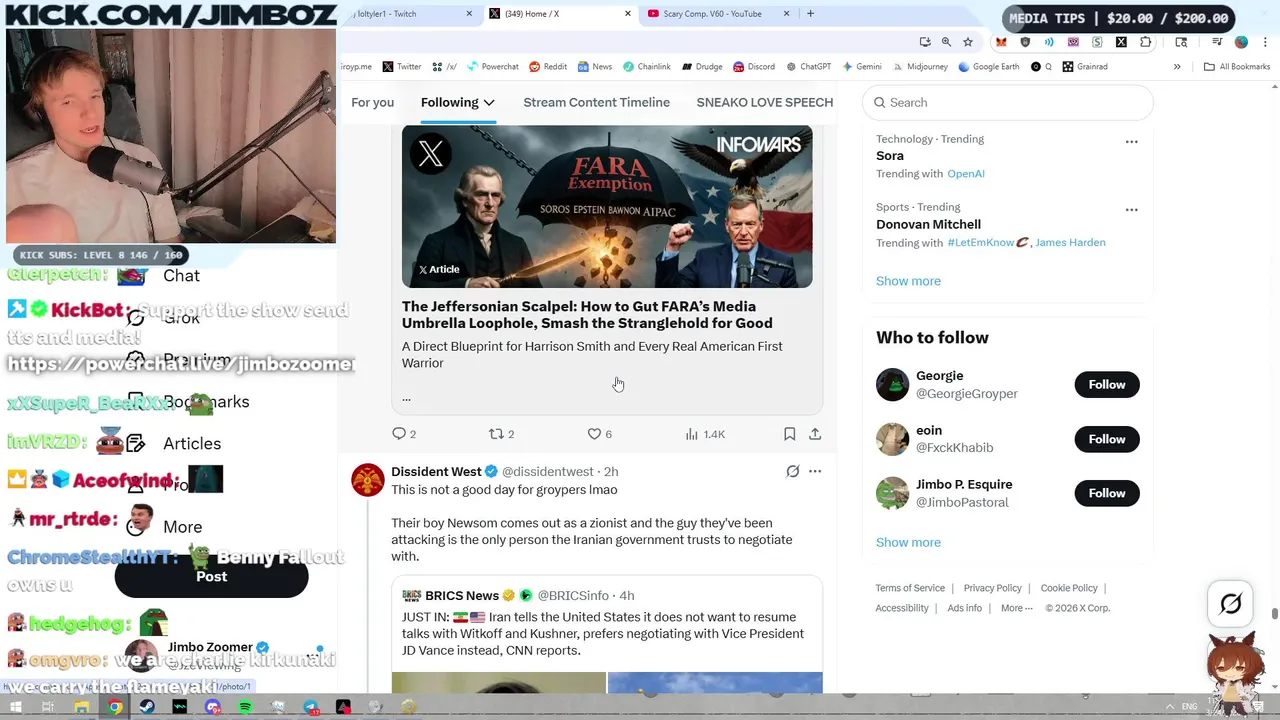The image size is (1280, 720).
Task: Open Articles in the left sidebar
Action: (x=174, y=444)
